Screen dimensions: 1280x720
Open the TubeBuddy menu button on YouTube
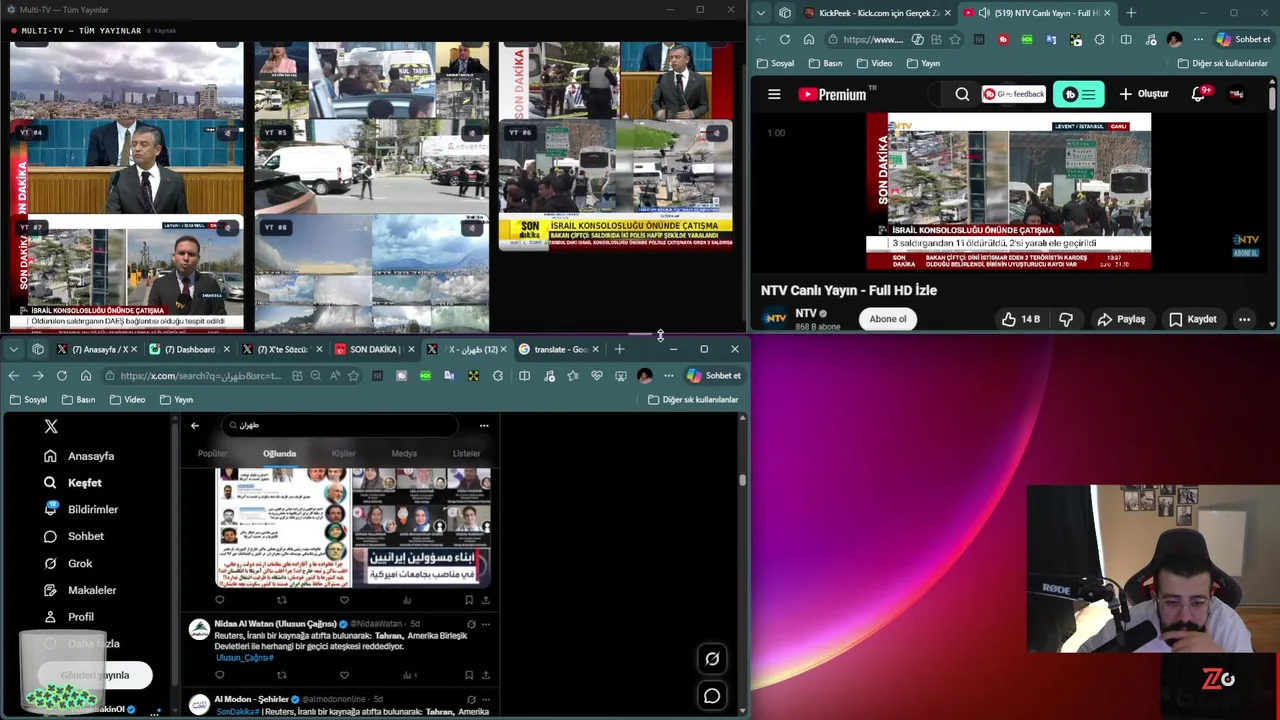coord(1079,94)
